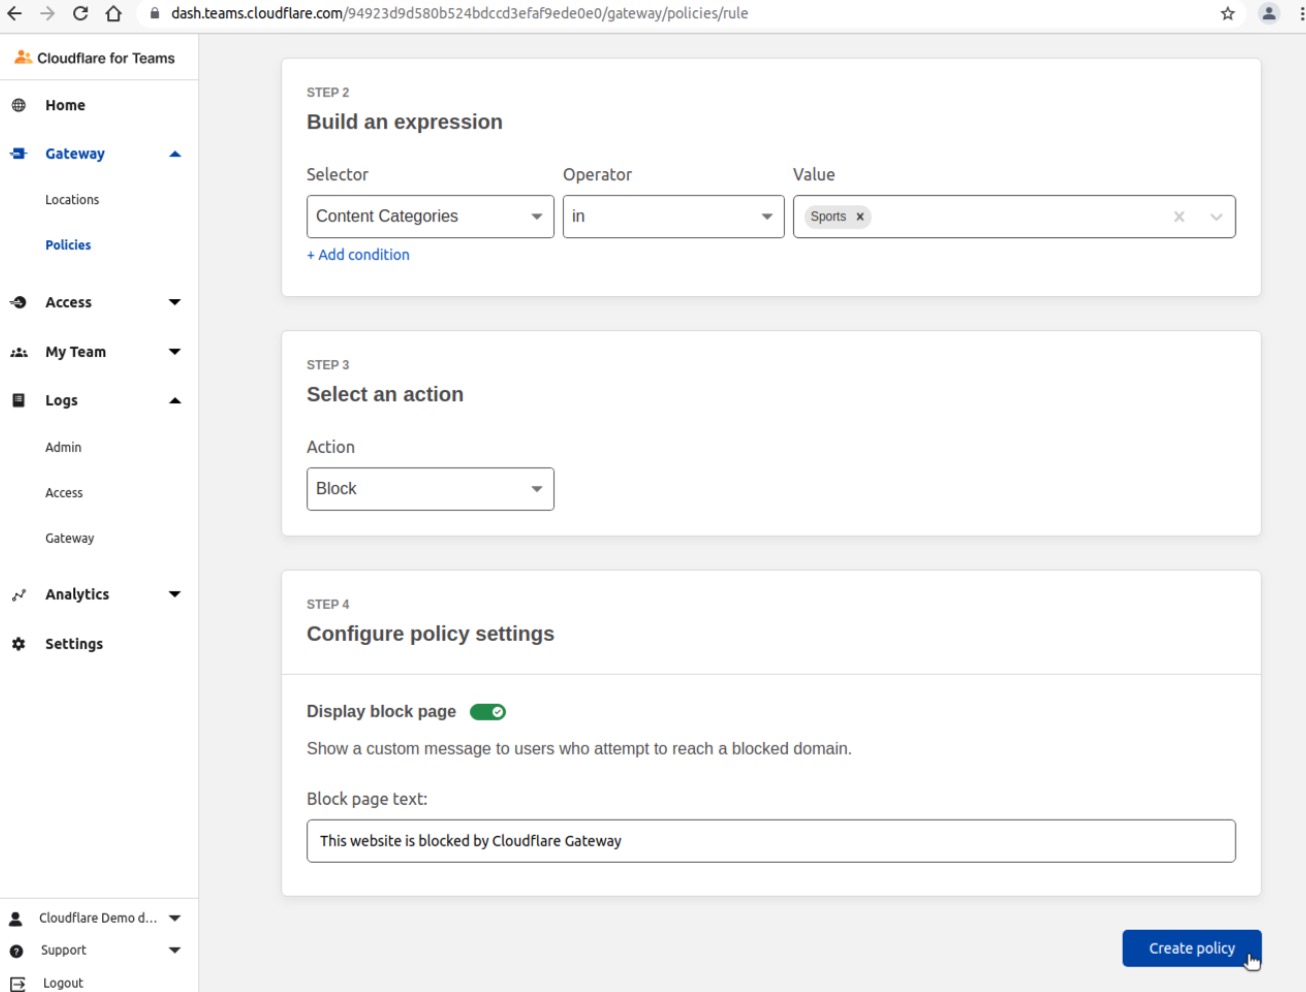Click the Settings gear icon
This screenshot has width=1306, height=992.
[x=18, y=644]
